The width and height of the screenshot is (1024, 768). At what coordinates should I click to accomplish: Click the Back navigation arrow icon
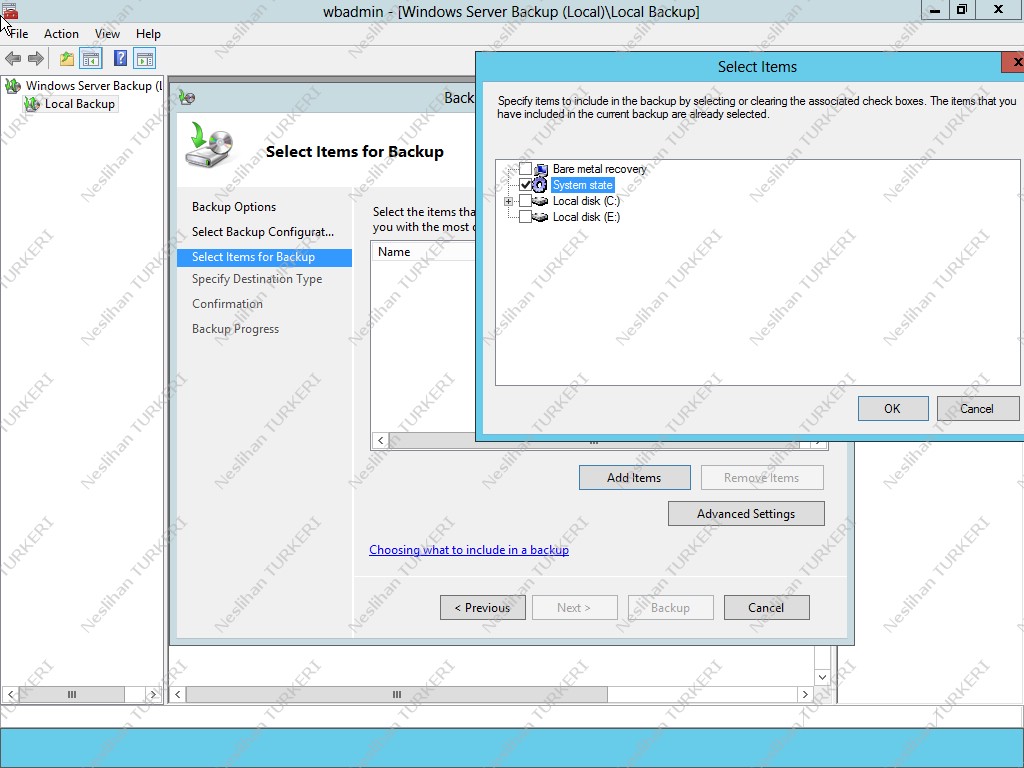pos(12,58)
